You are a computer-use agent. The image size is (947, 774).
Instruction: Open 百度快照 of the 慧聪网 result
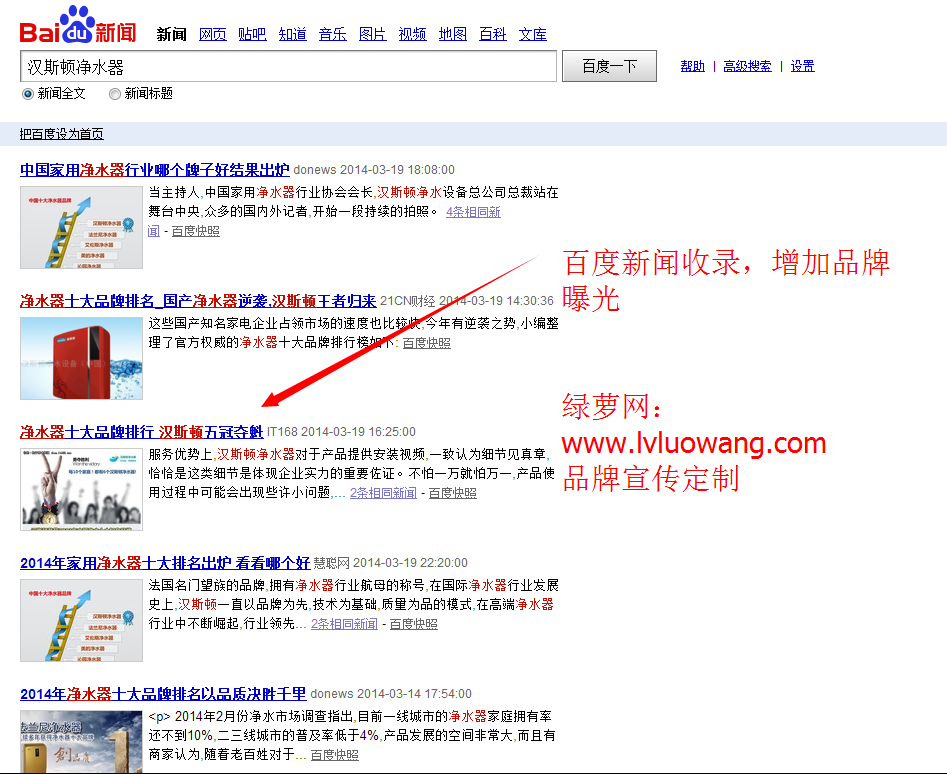(413, 624)
